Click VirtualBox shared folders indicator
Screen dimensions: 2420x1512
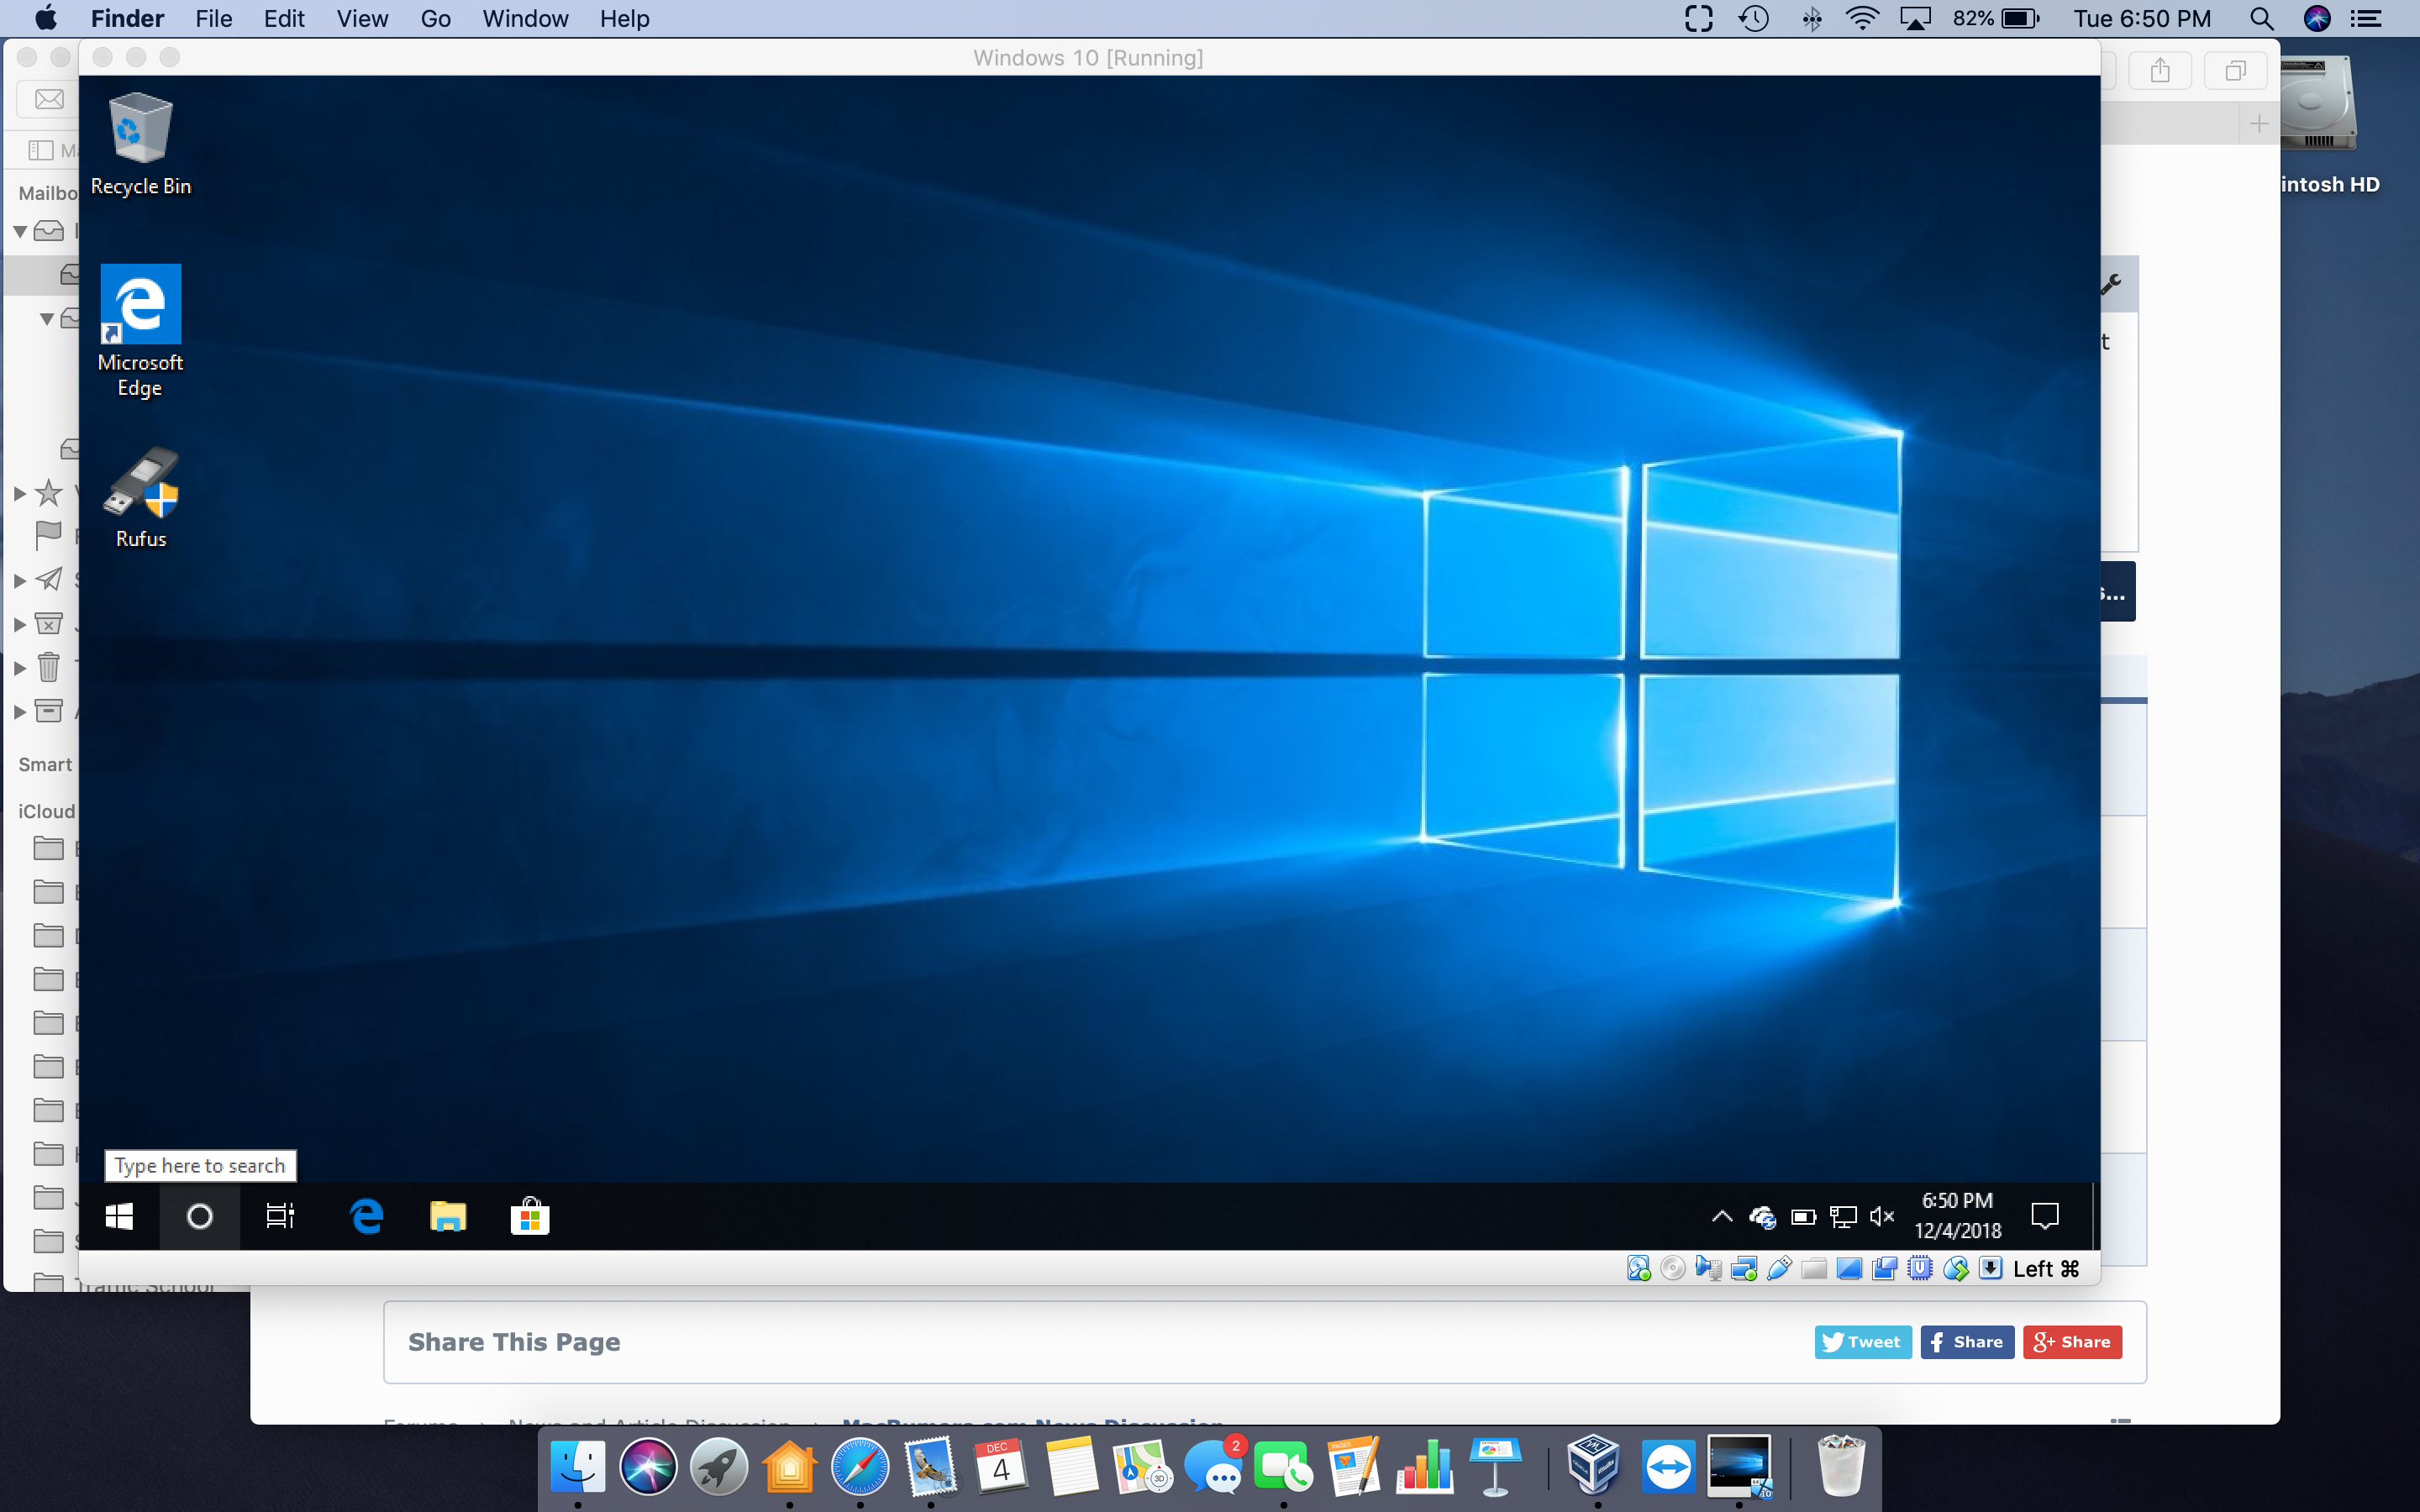(1814, 1269)
